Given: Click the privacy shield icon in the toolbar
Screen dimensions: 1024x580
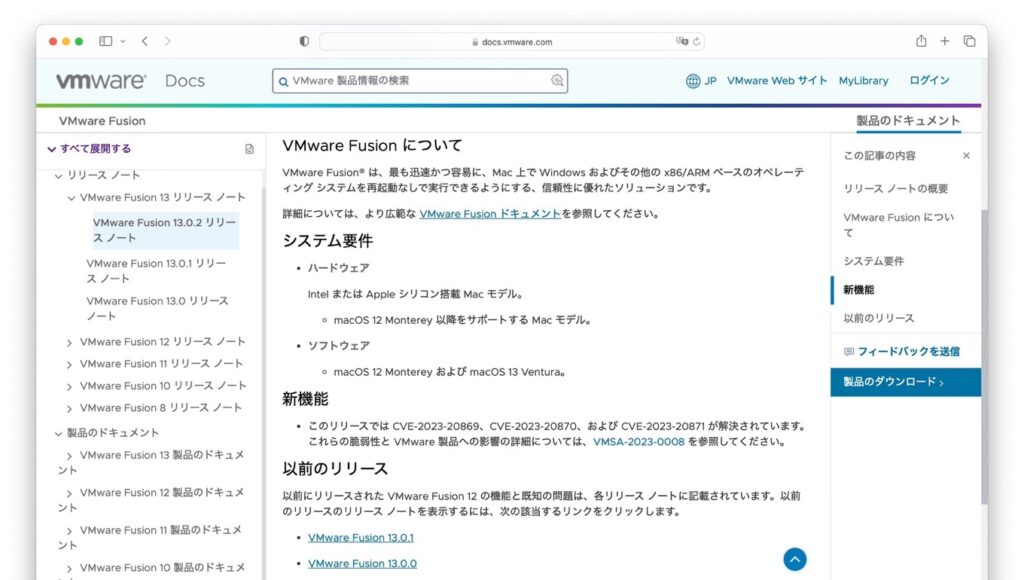Looking at the screenshot, I should point(303,41).
